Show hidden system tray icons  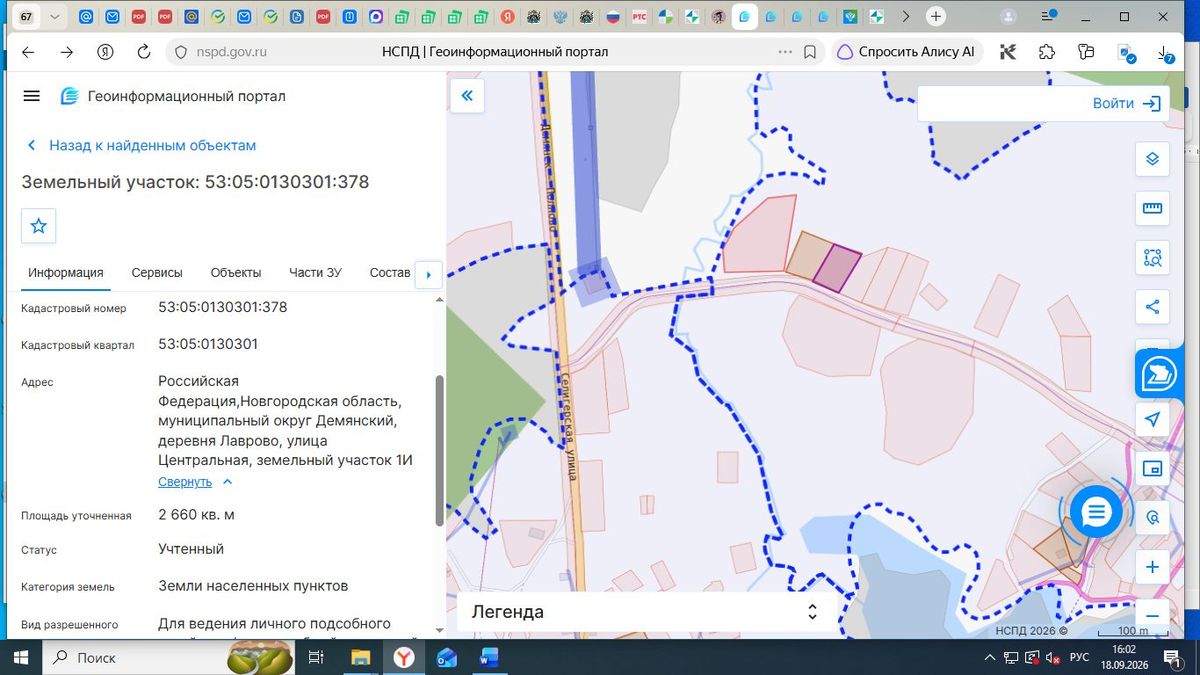990,658
